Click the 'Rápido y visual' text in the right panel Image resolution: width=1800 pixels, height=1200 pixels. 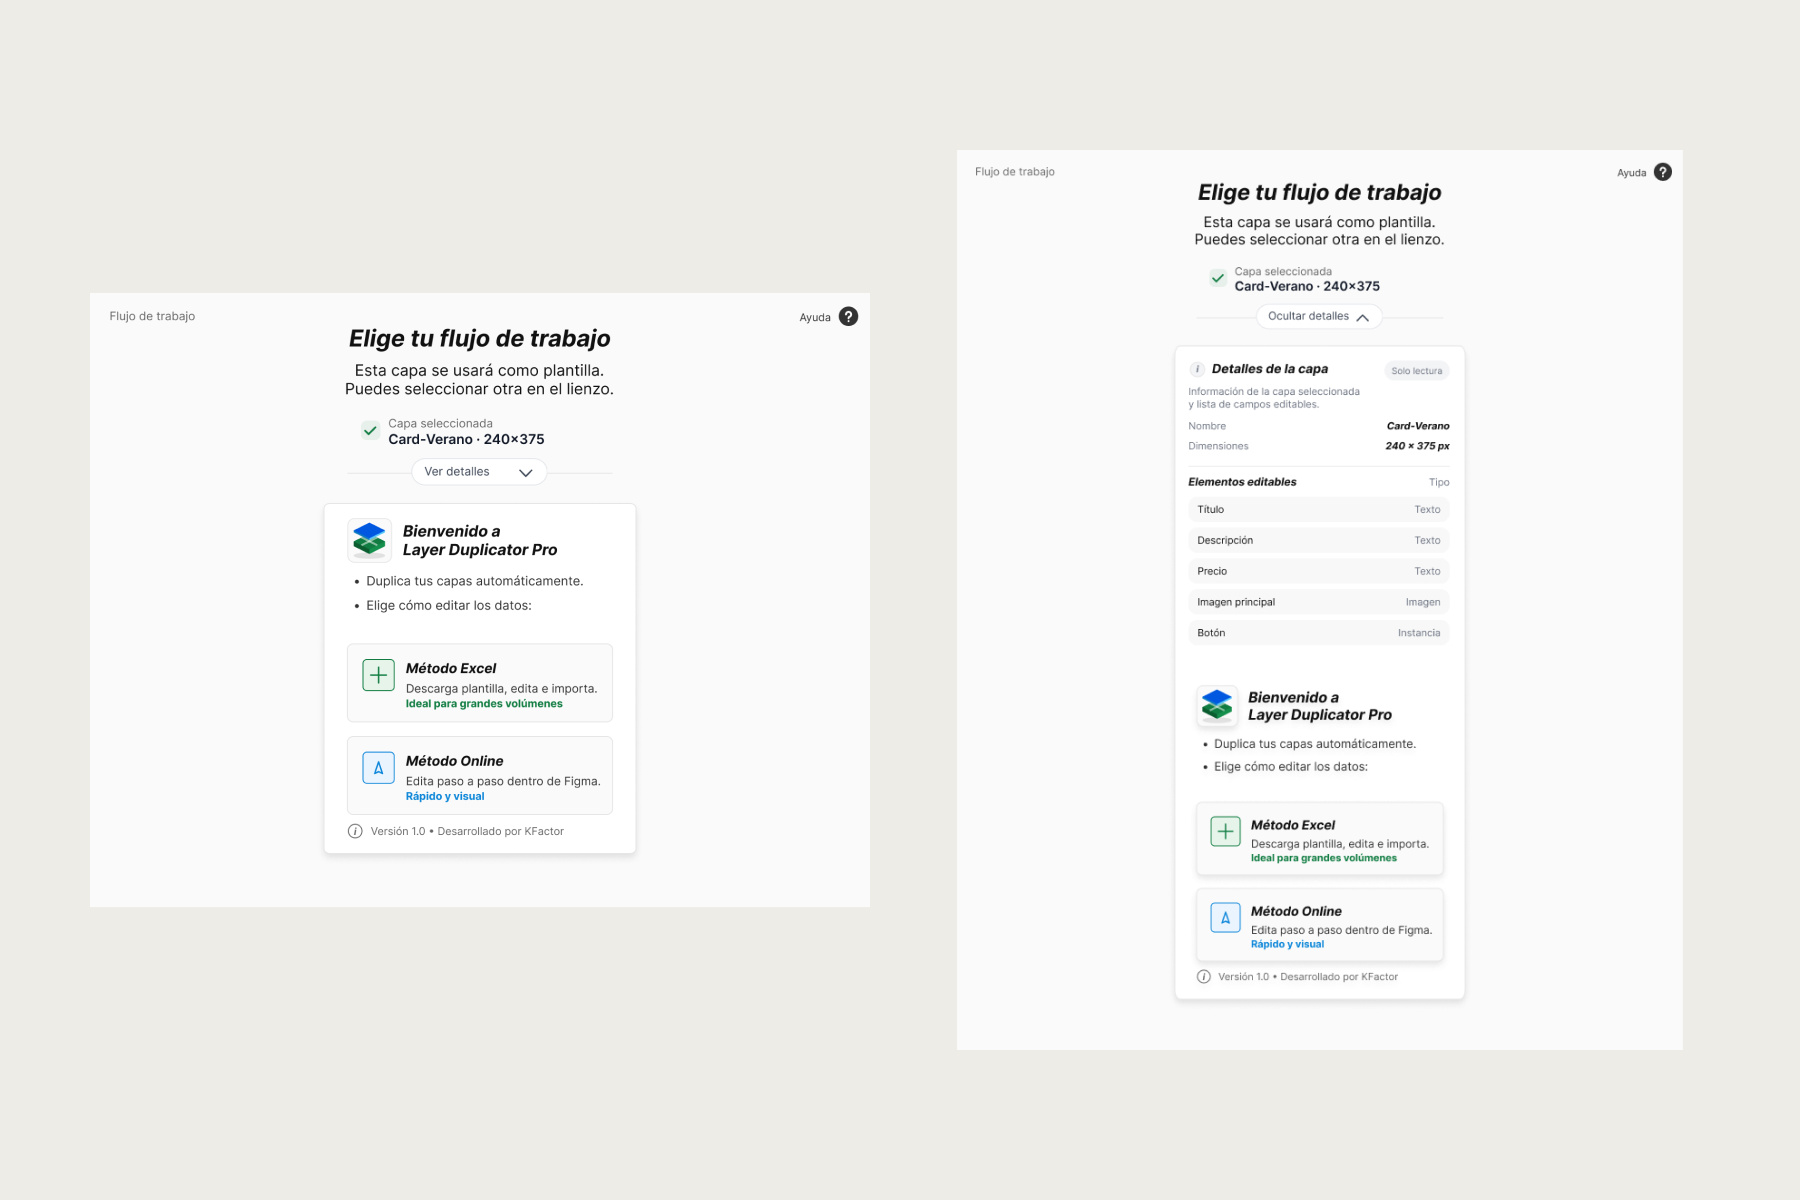(1287, 944)
